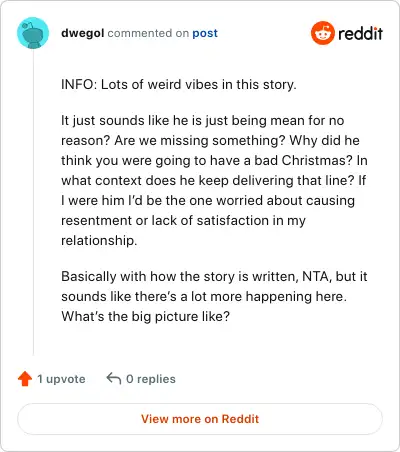Click the word "Christmas?" in the comment
This screenshot has height=452, width=400.
tap(317, 160)
